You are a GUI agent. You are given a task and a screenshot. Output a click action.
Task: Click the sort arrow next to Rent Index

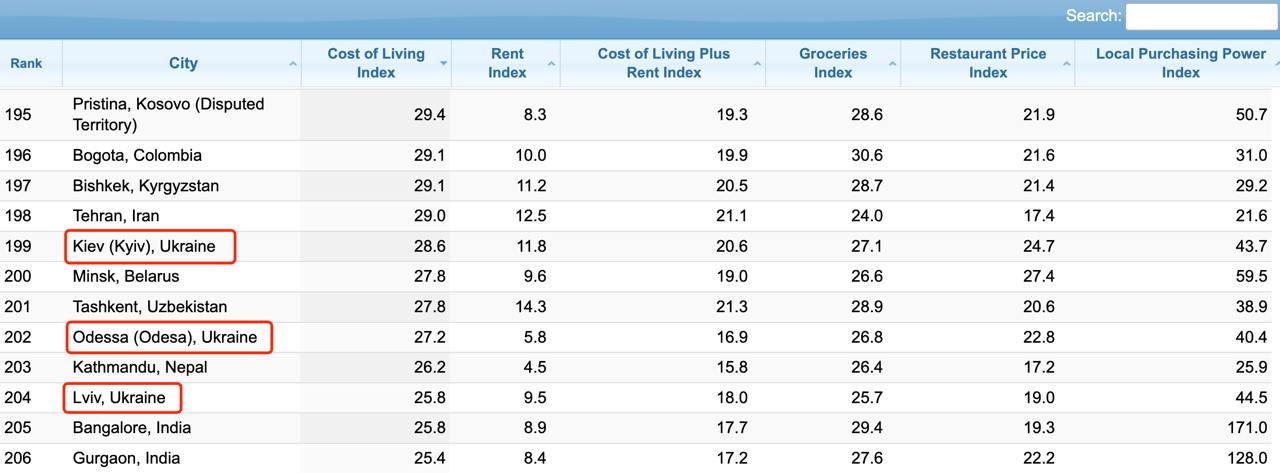[552, 64]
